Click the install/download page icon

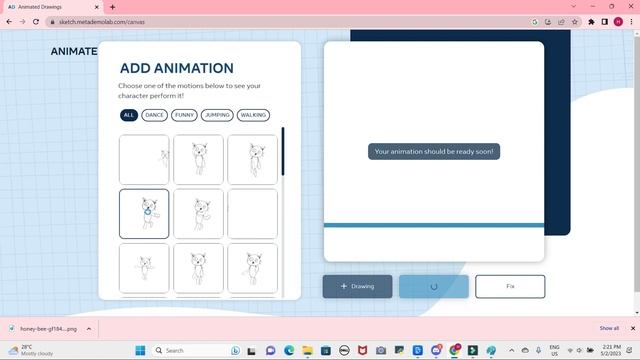pos(548,22)
